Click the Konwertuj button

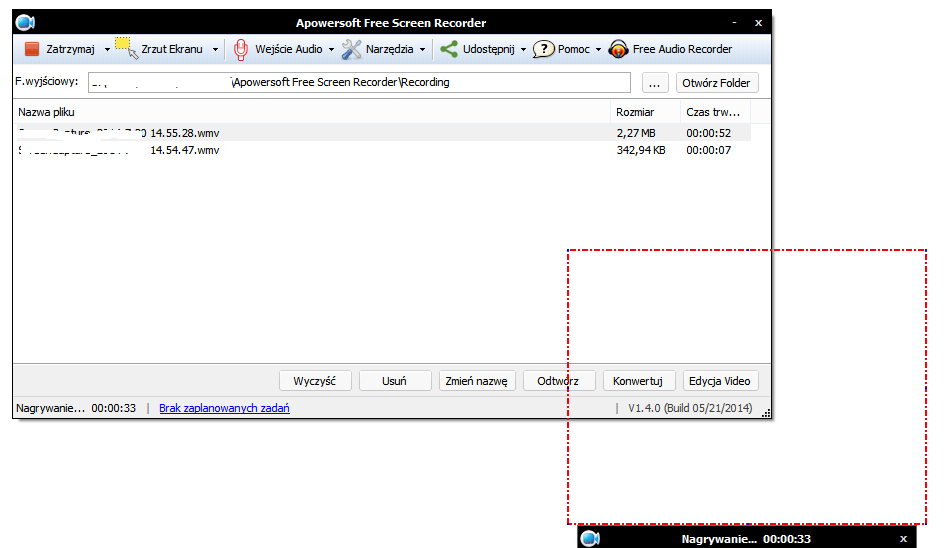[638, 381]
